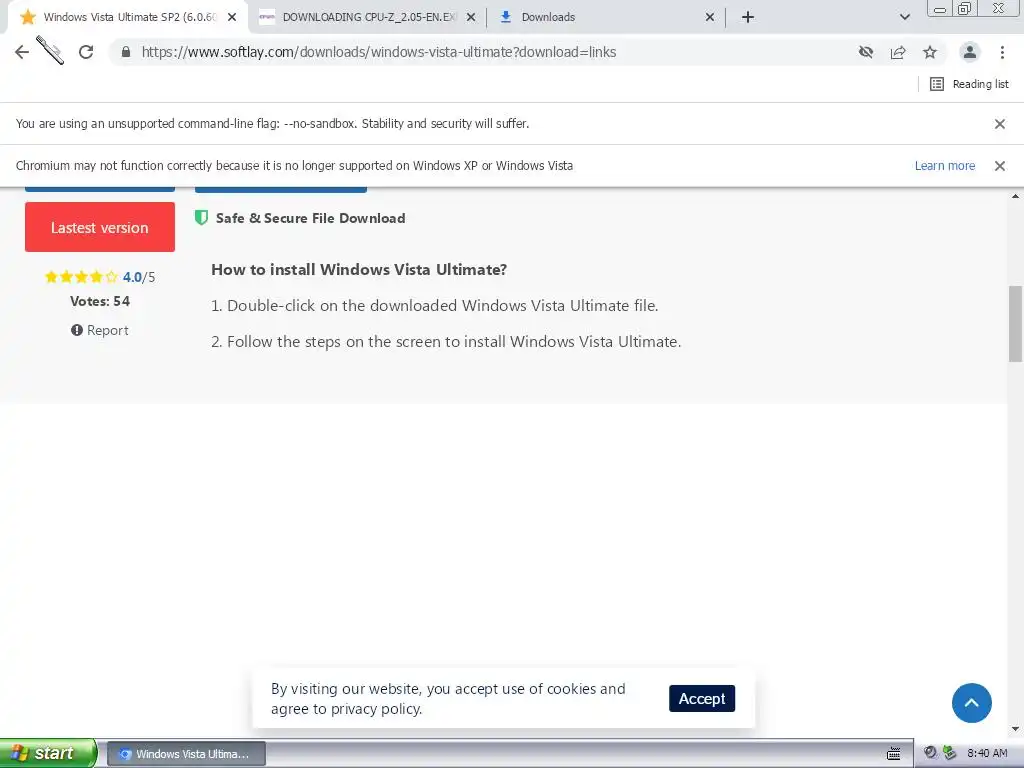Image resolution: width=1024 pixels, height=768 pixels.
Task: Click the Follow the steps on screen instruction
Action: coord(446,342)
